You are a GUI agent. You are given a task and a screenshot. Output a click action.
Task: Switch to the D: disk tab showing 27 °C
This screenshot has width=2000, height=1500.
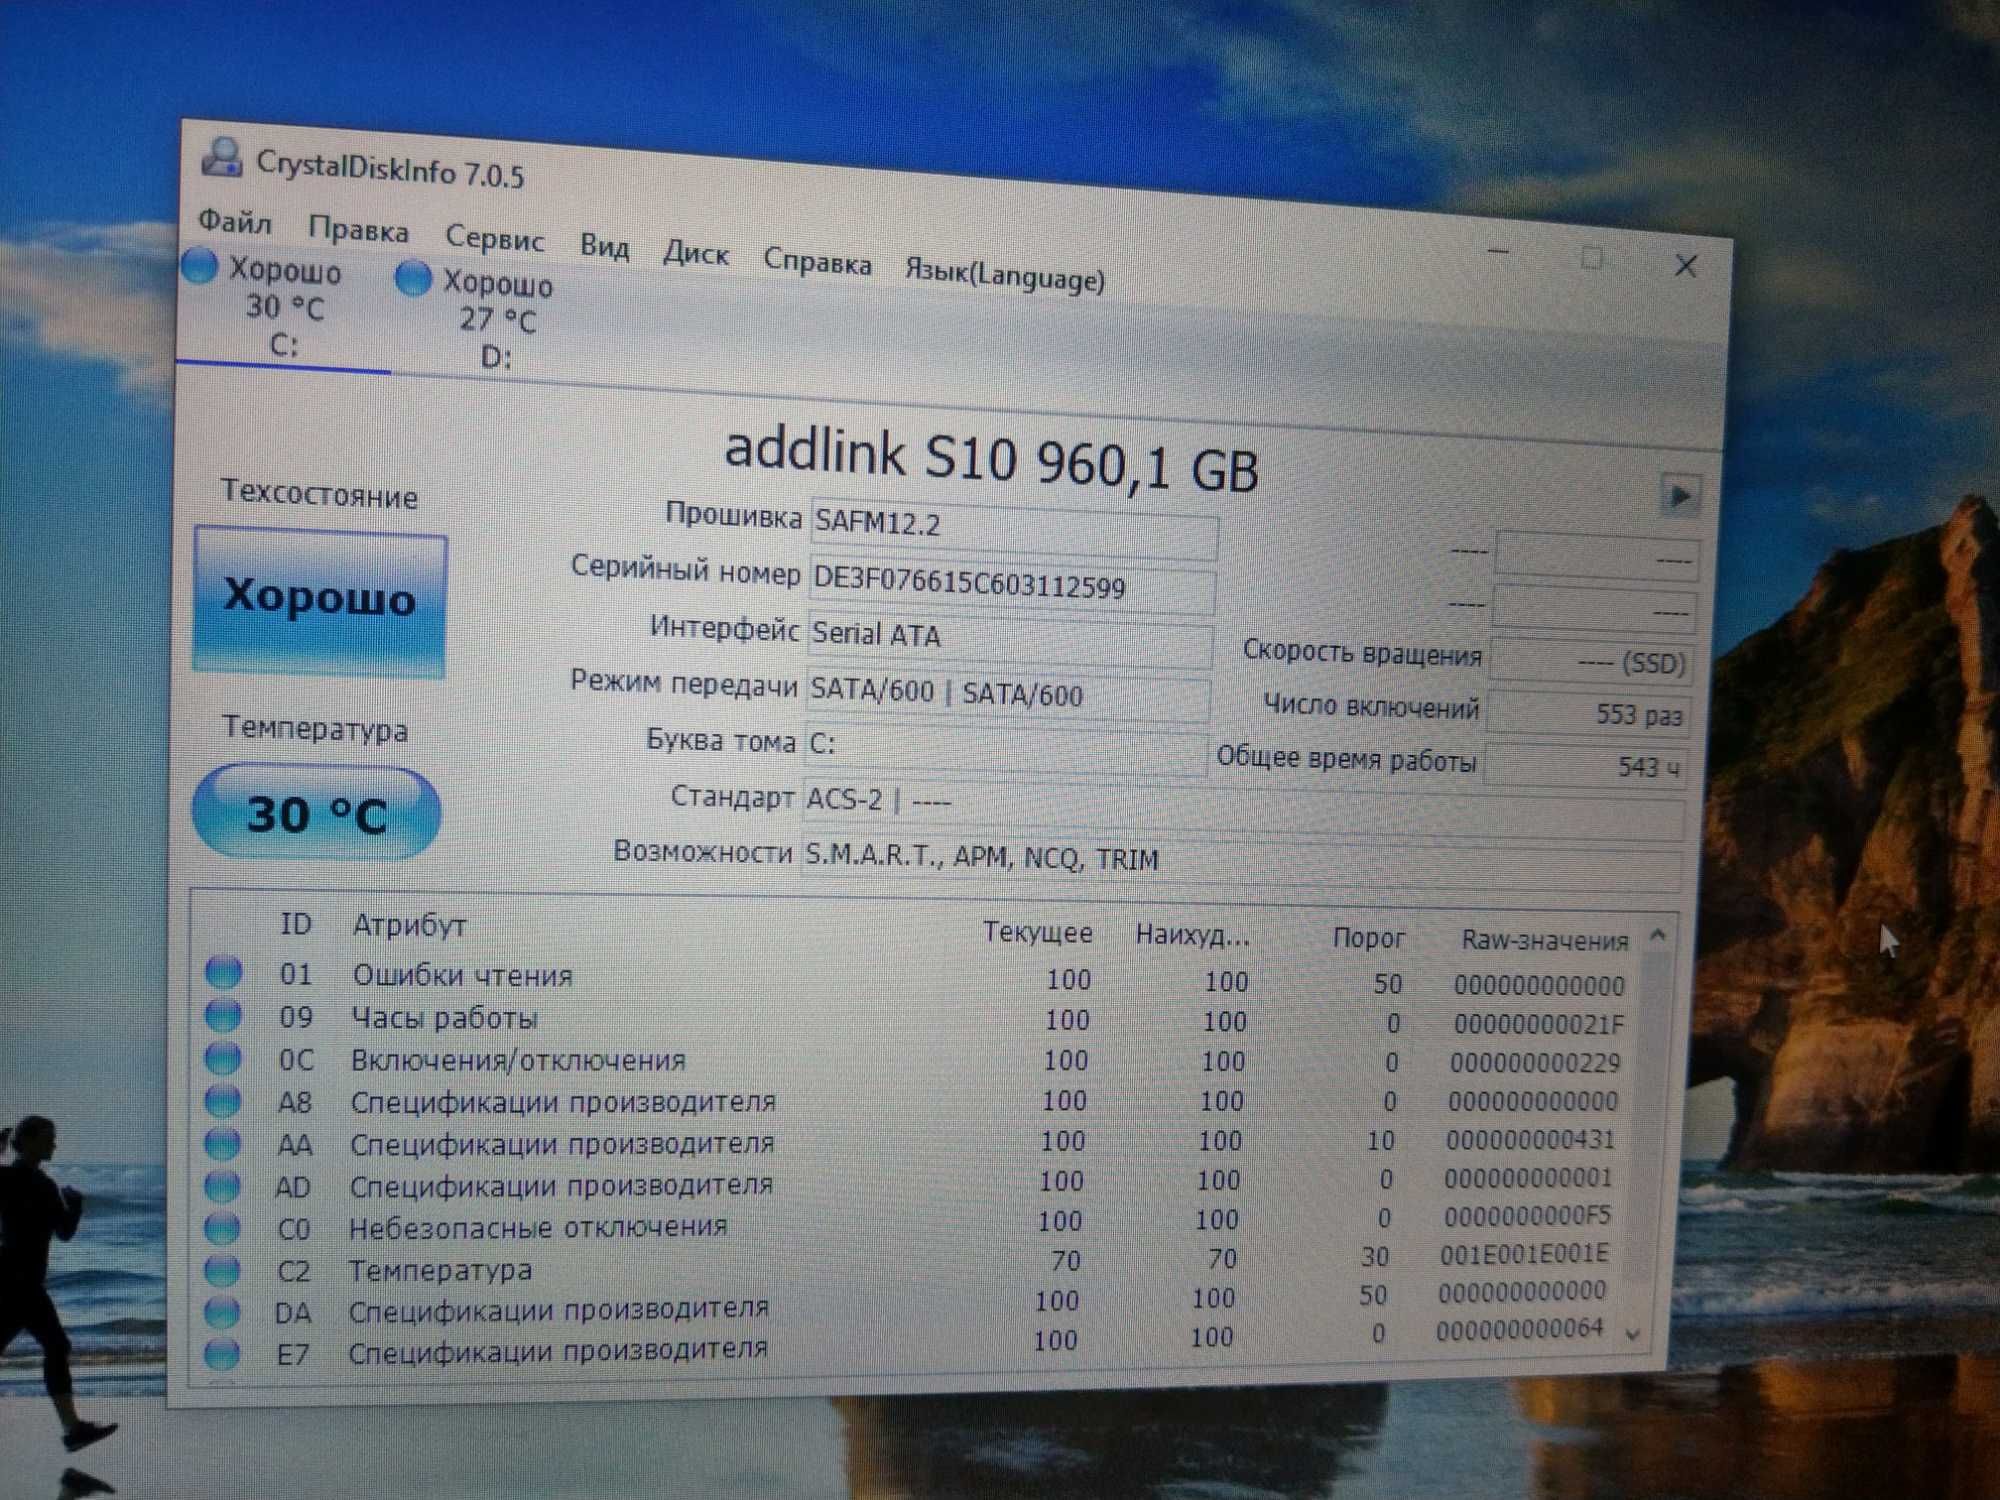497,320
